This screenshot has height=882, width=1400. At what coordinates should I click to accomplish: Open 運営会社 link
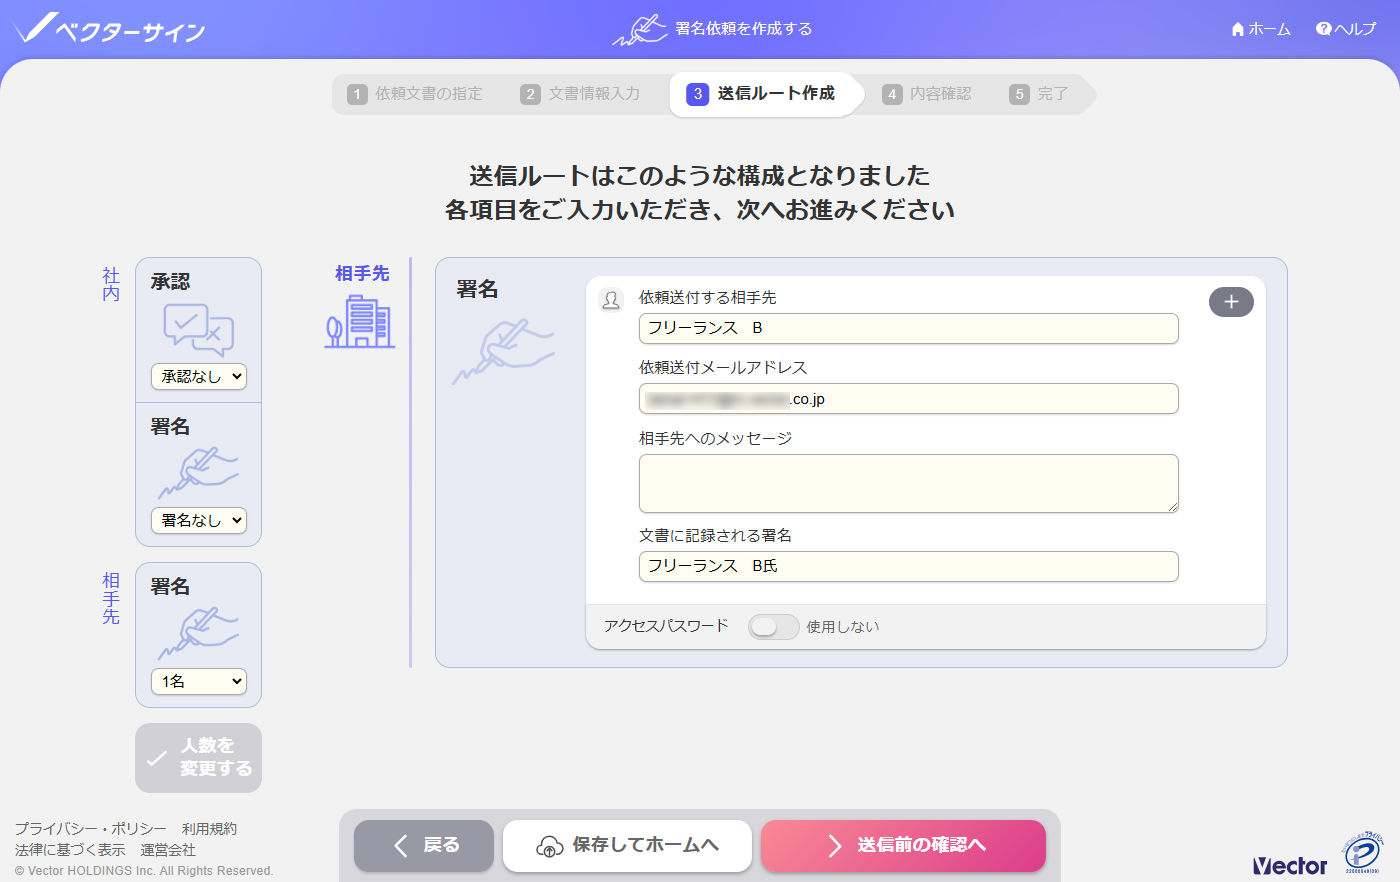[x=168, y=850]
